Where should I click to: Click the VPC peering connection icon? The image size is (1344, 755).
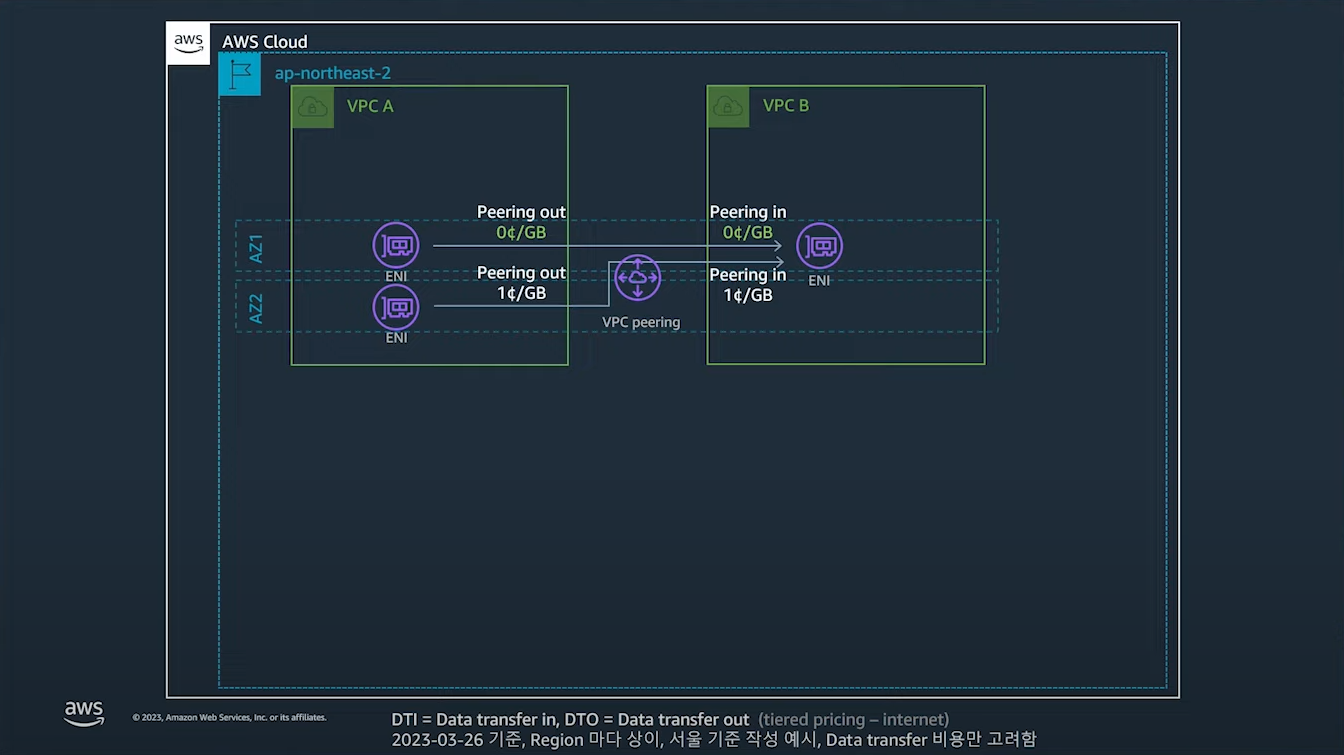point(637,278)
